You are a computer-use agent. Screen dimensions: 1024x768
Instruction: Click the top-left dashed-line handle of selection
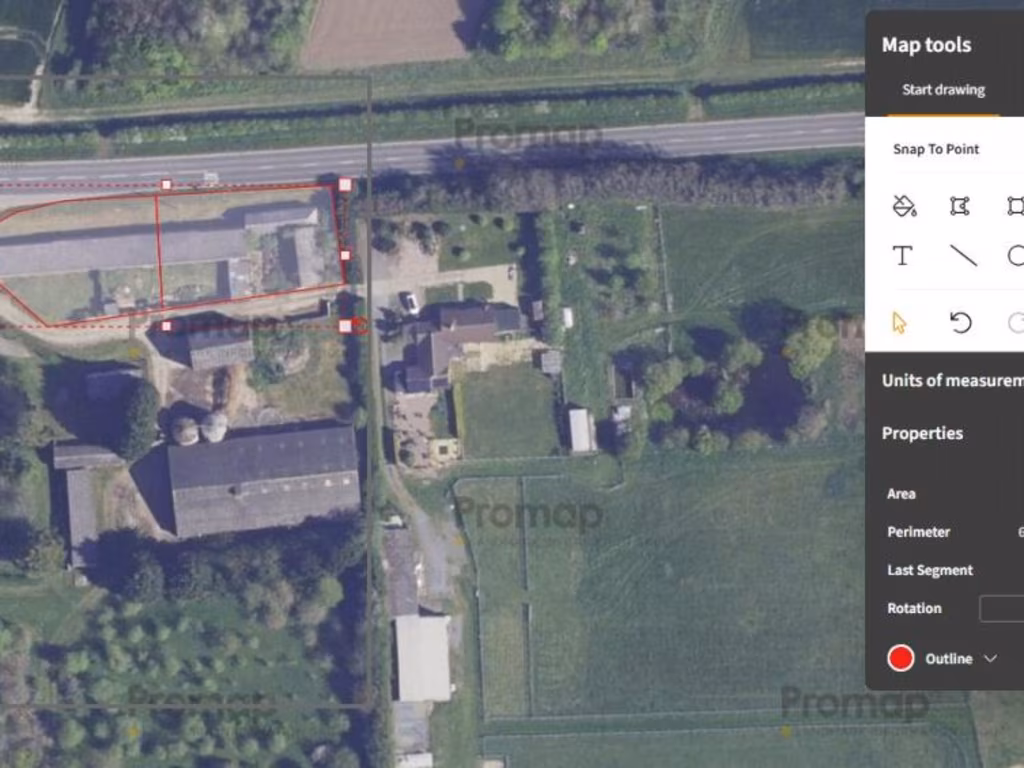[167, 185]
